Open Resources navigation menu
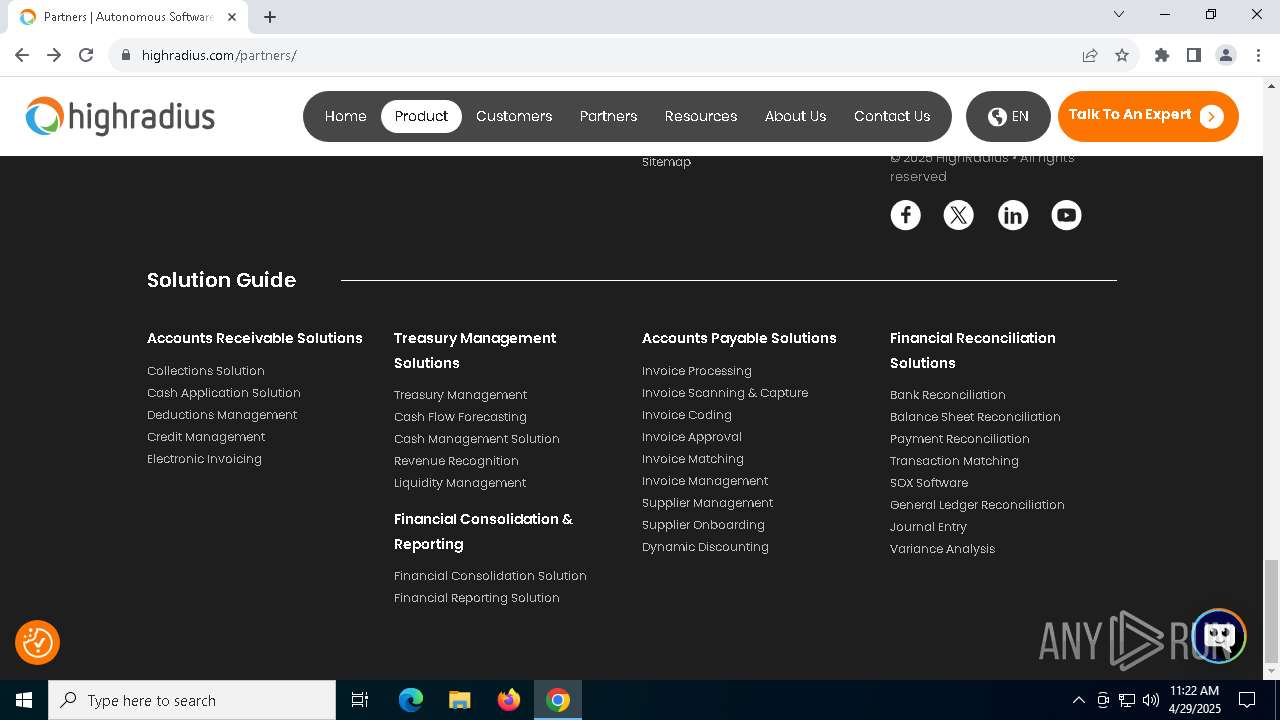Screen dimensions: 1280x720 tap(701, 116)
